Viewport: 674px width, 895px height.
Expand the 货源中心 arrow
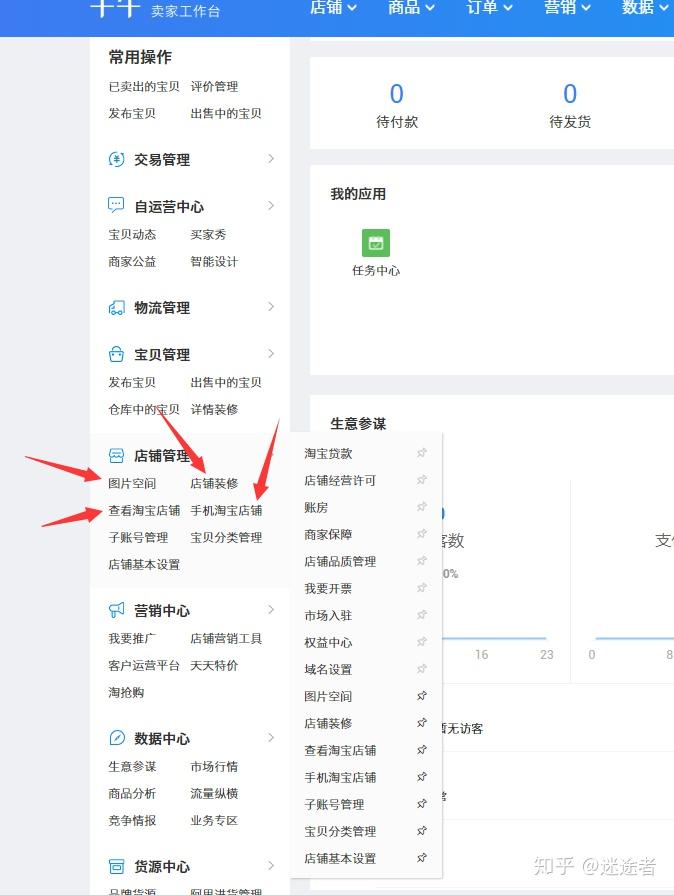[x=271, y=865]
